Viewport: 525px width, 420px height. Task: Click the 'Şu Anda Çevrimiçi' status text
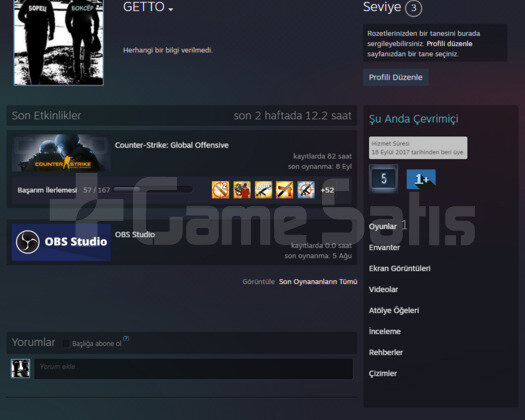tap(414, 119)
